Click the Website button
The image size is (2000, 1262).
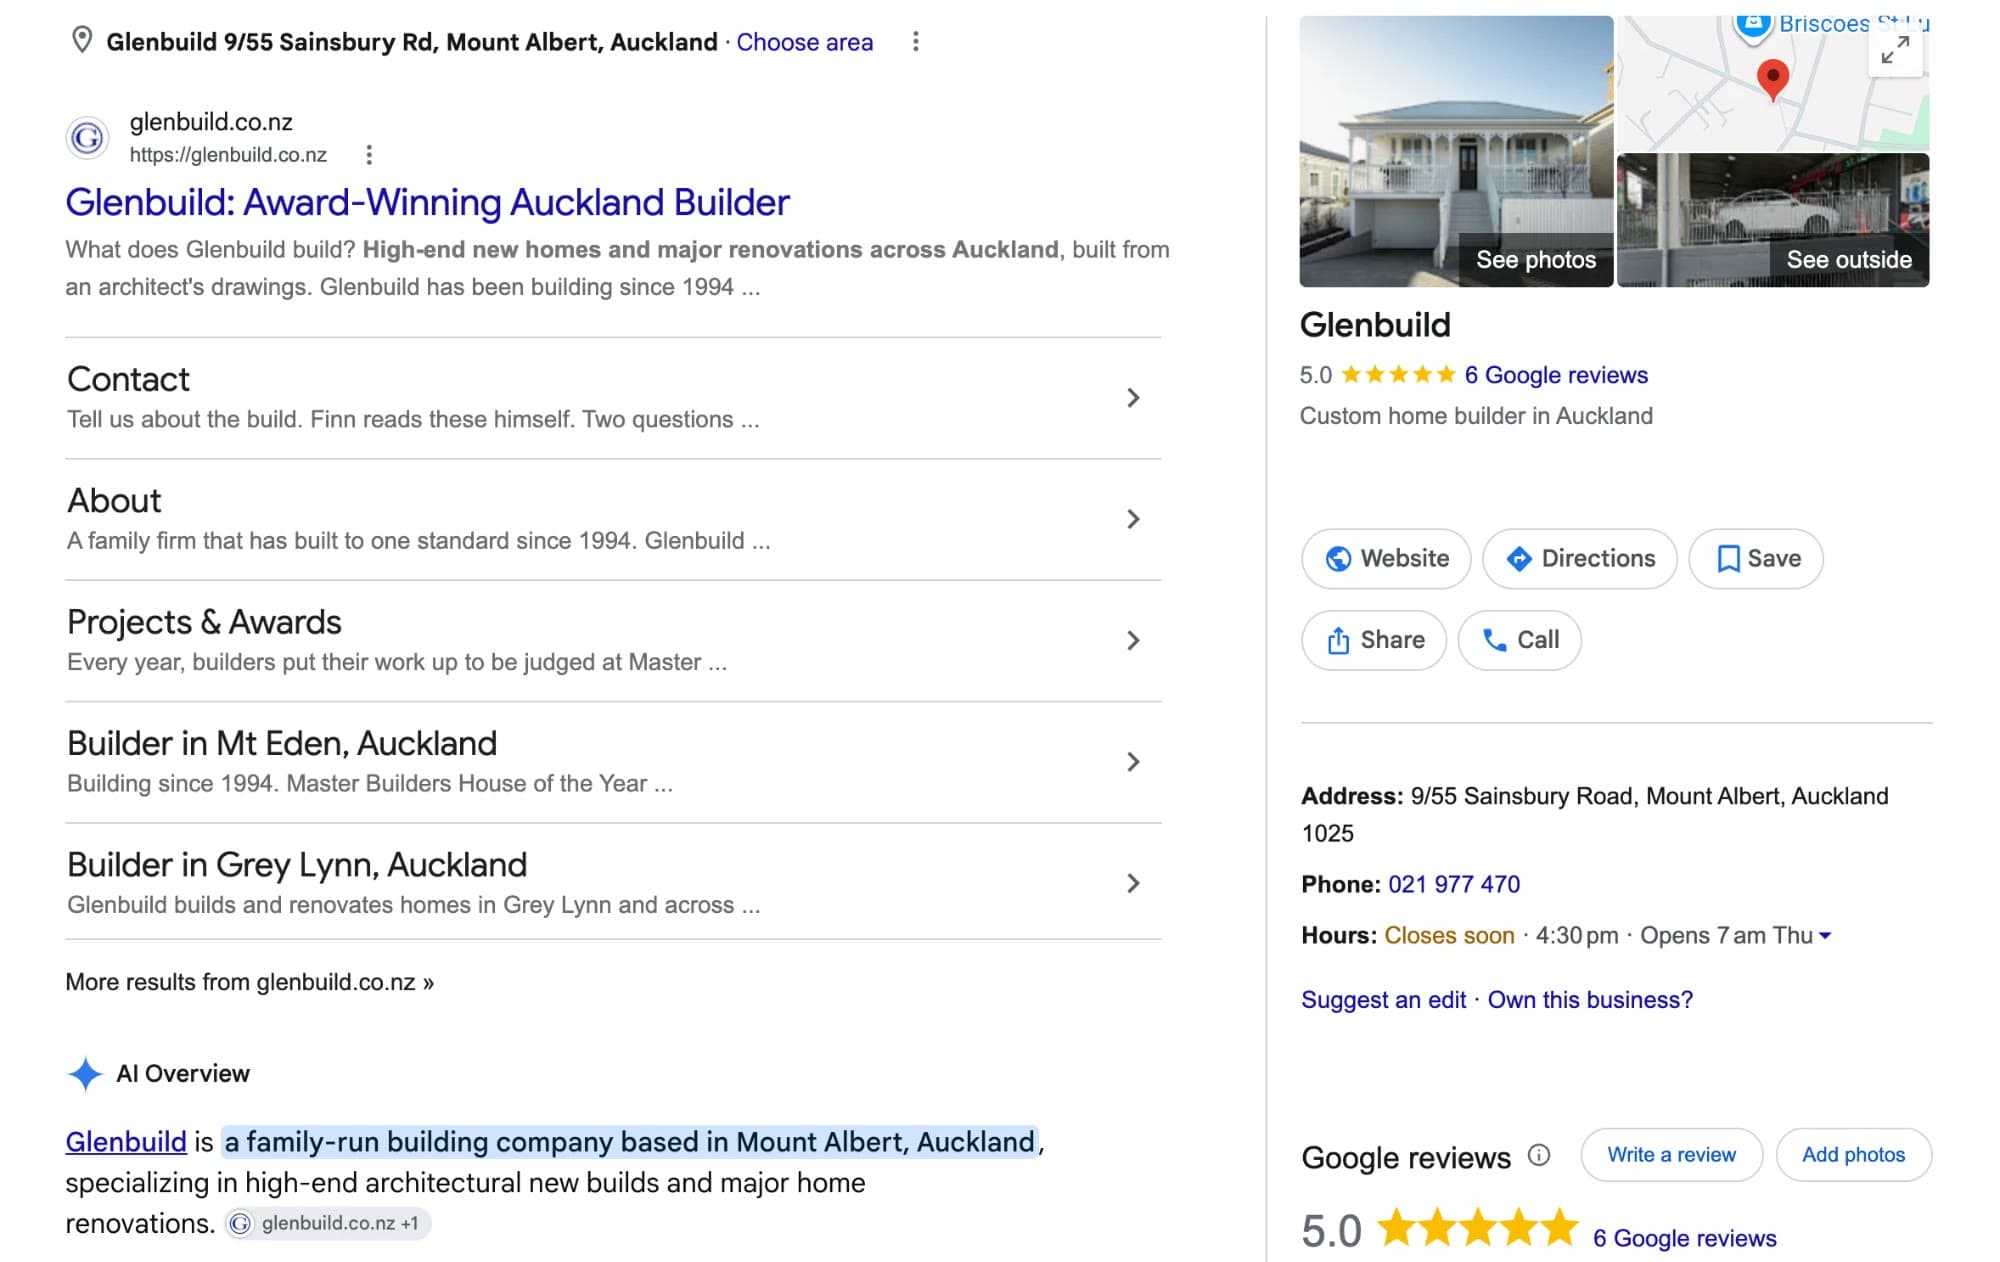(1386, 559)
